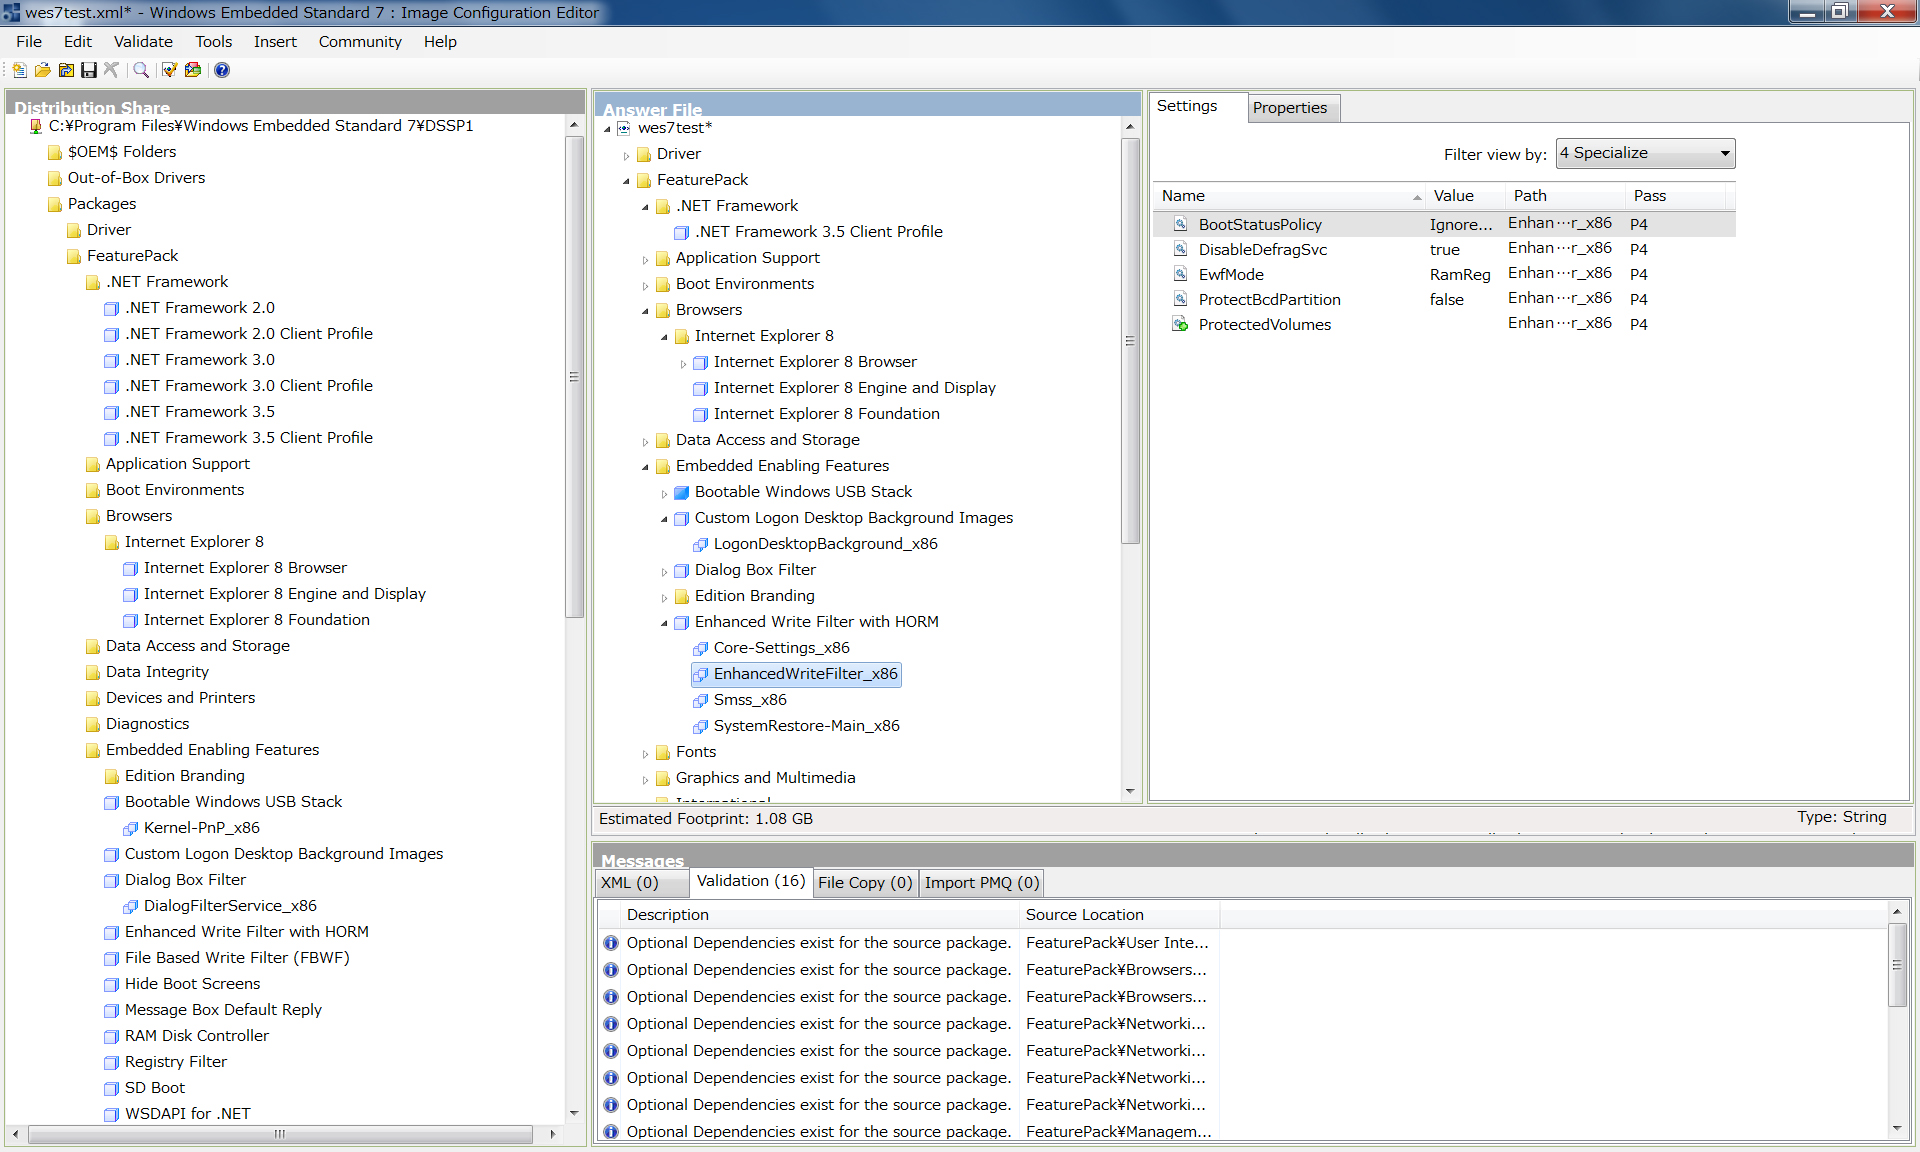1920x1152 pixels.
Task: Open the Tools menu
Action: pyautogui.click(x=213, y=41)
